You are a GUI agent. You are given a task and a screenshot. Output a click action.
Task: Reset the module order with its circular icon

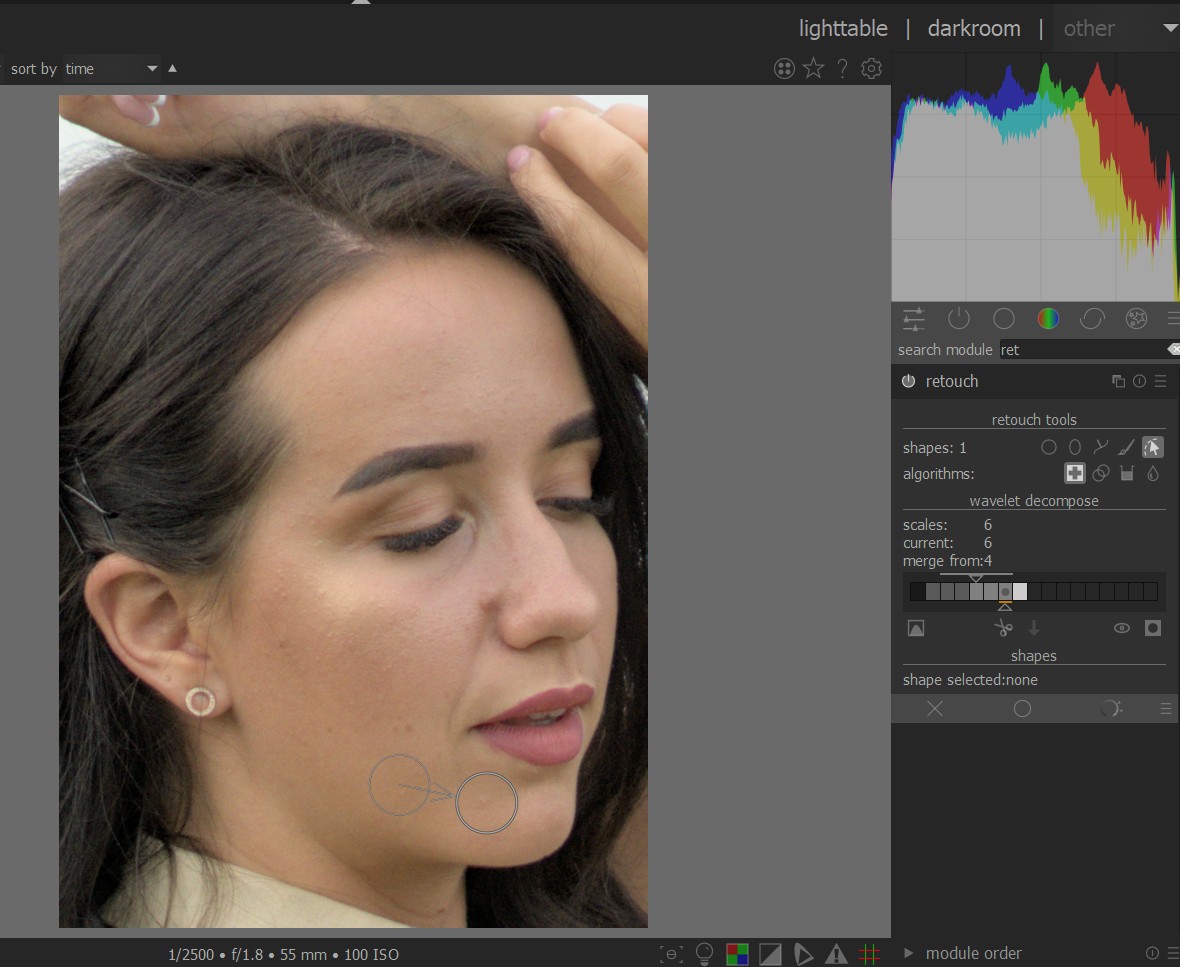coord(1152,953)
